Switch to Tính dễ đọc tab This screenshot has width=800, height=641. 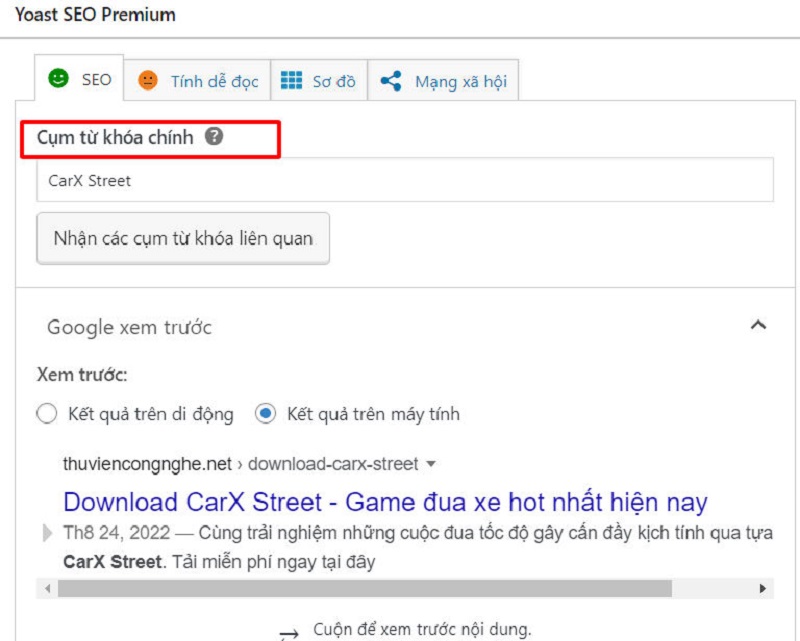click(x=197, y=81)
